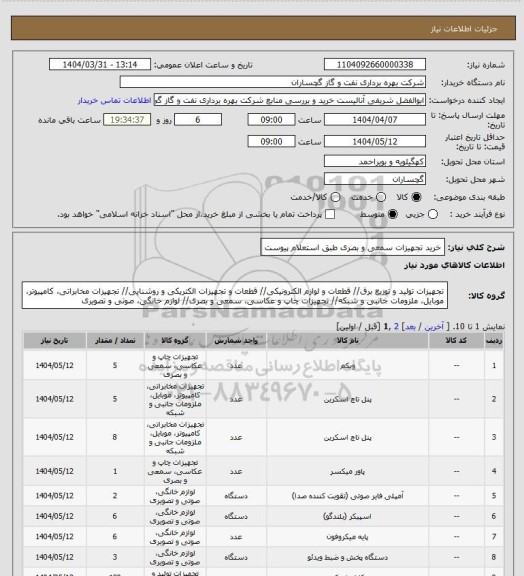Click the نام کالا column header
Image resolution: width=524 pixels, height=576 pixels.
[347, 341]
